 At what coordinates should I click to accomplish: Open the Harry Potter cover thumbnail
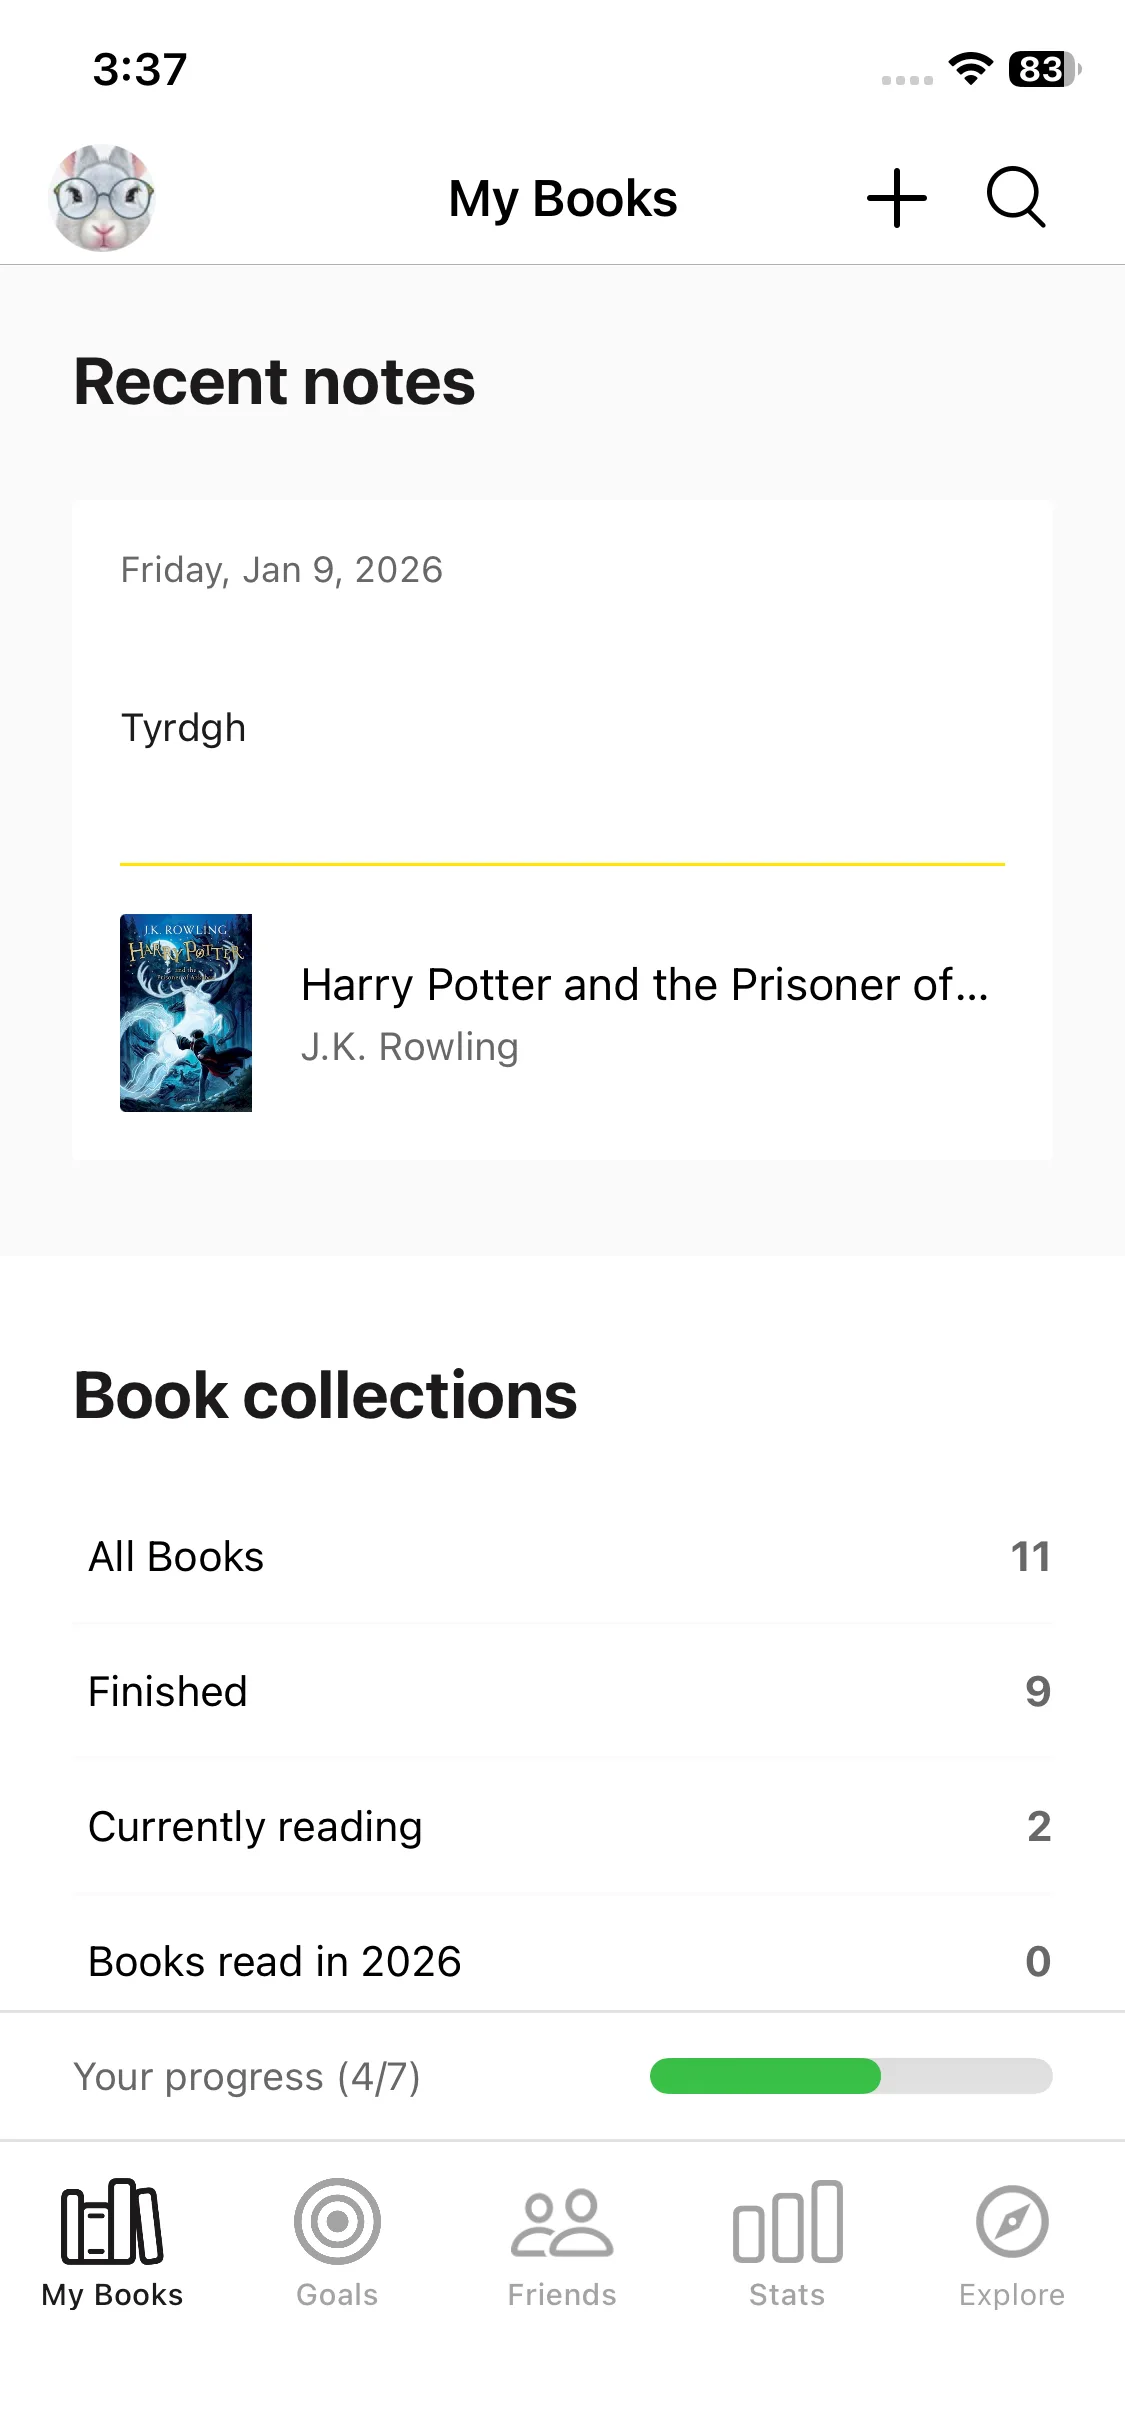[x=186, y=1012]
